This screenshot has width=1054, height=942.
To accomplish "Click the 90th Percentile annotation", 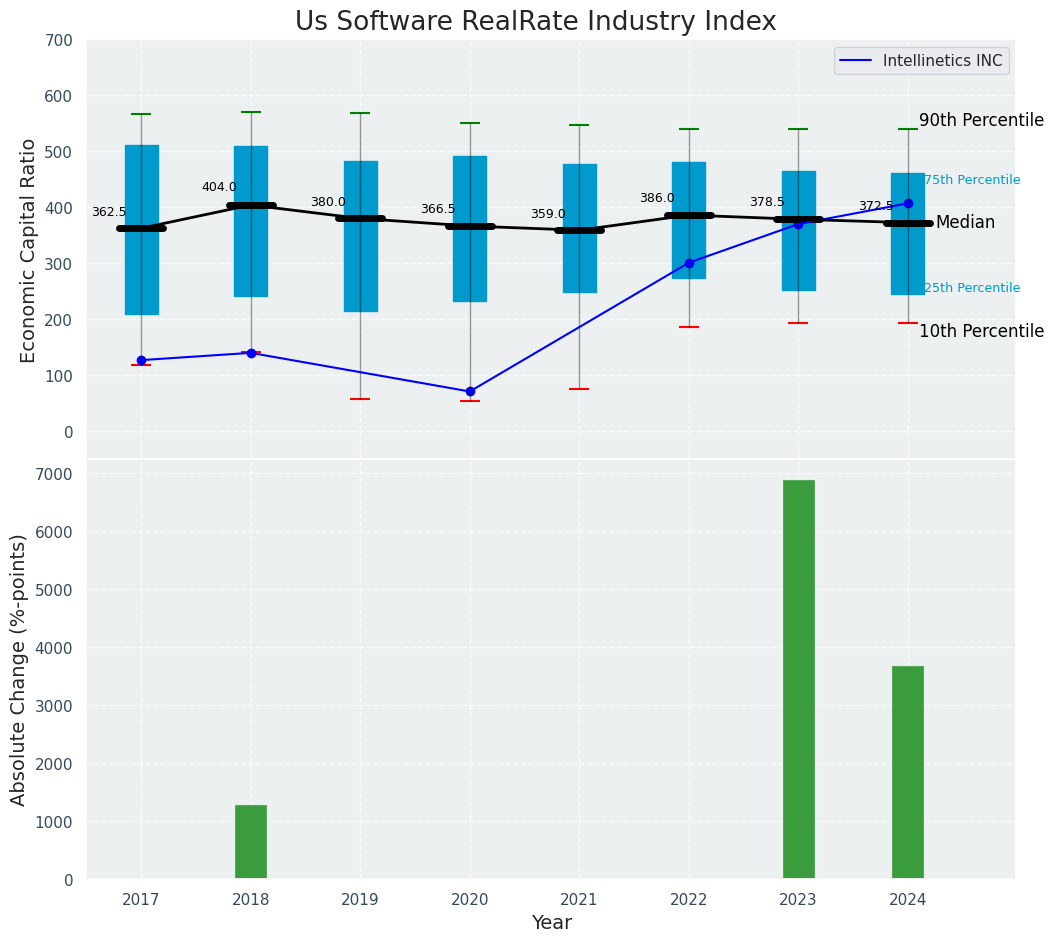I will pyautogui.click(x=981, y=120).
